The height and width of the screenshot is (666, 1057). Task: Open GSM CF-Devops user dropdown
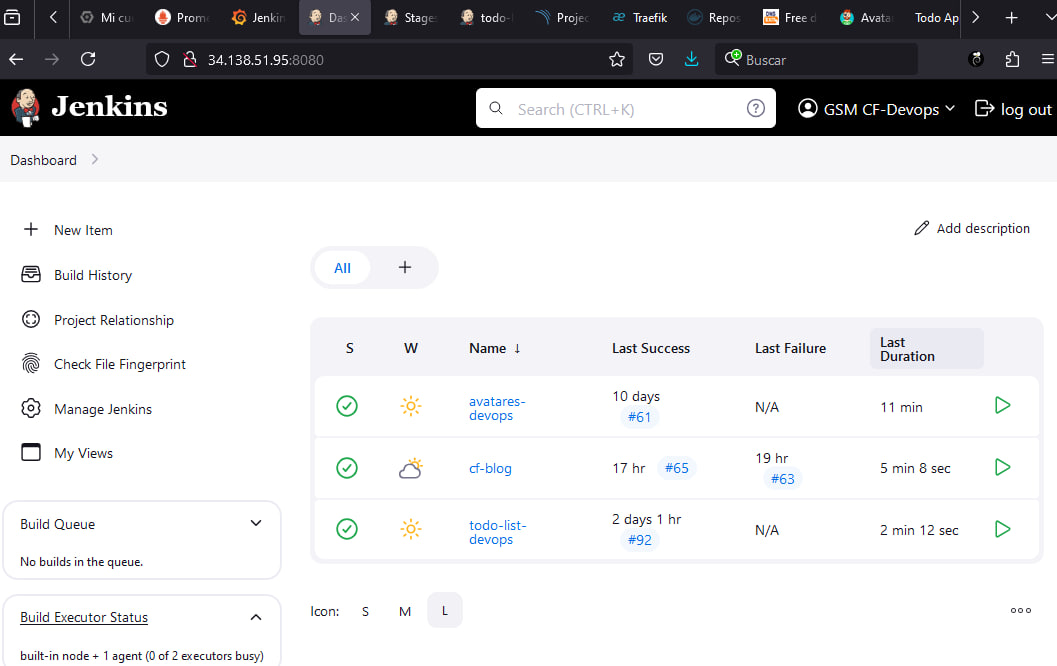(x=876, y=109)
